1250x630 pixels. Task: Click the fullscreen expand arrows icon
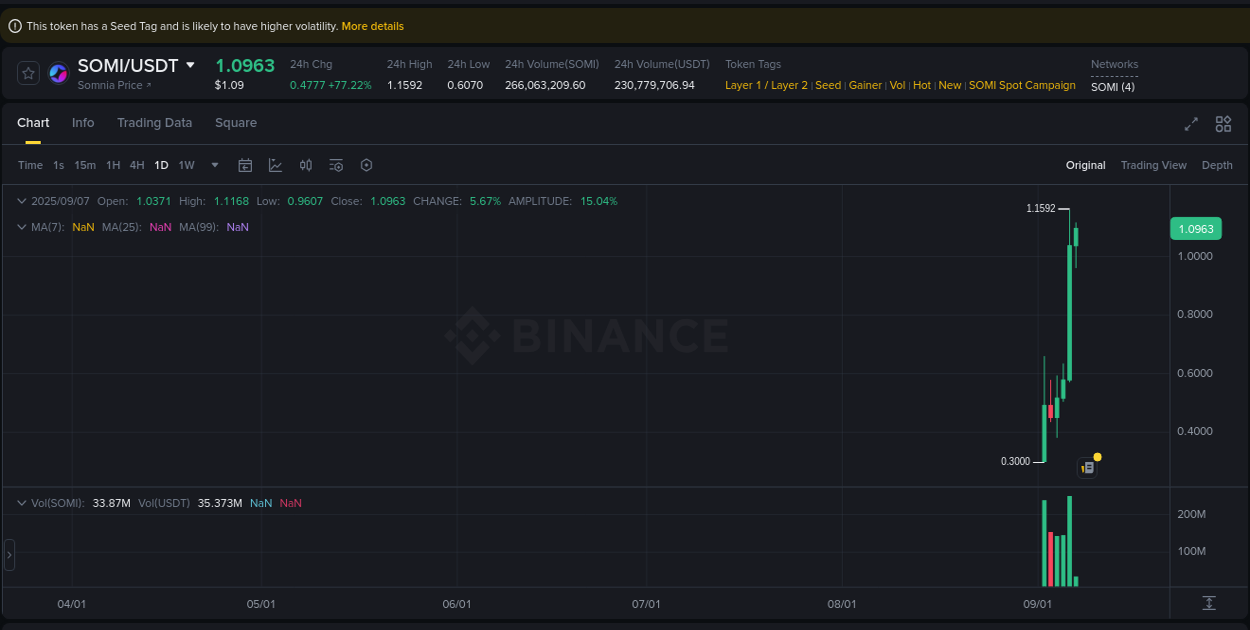pyautogui.click(x=1190, y=124)
